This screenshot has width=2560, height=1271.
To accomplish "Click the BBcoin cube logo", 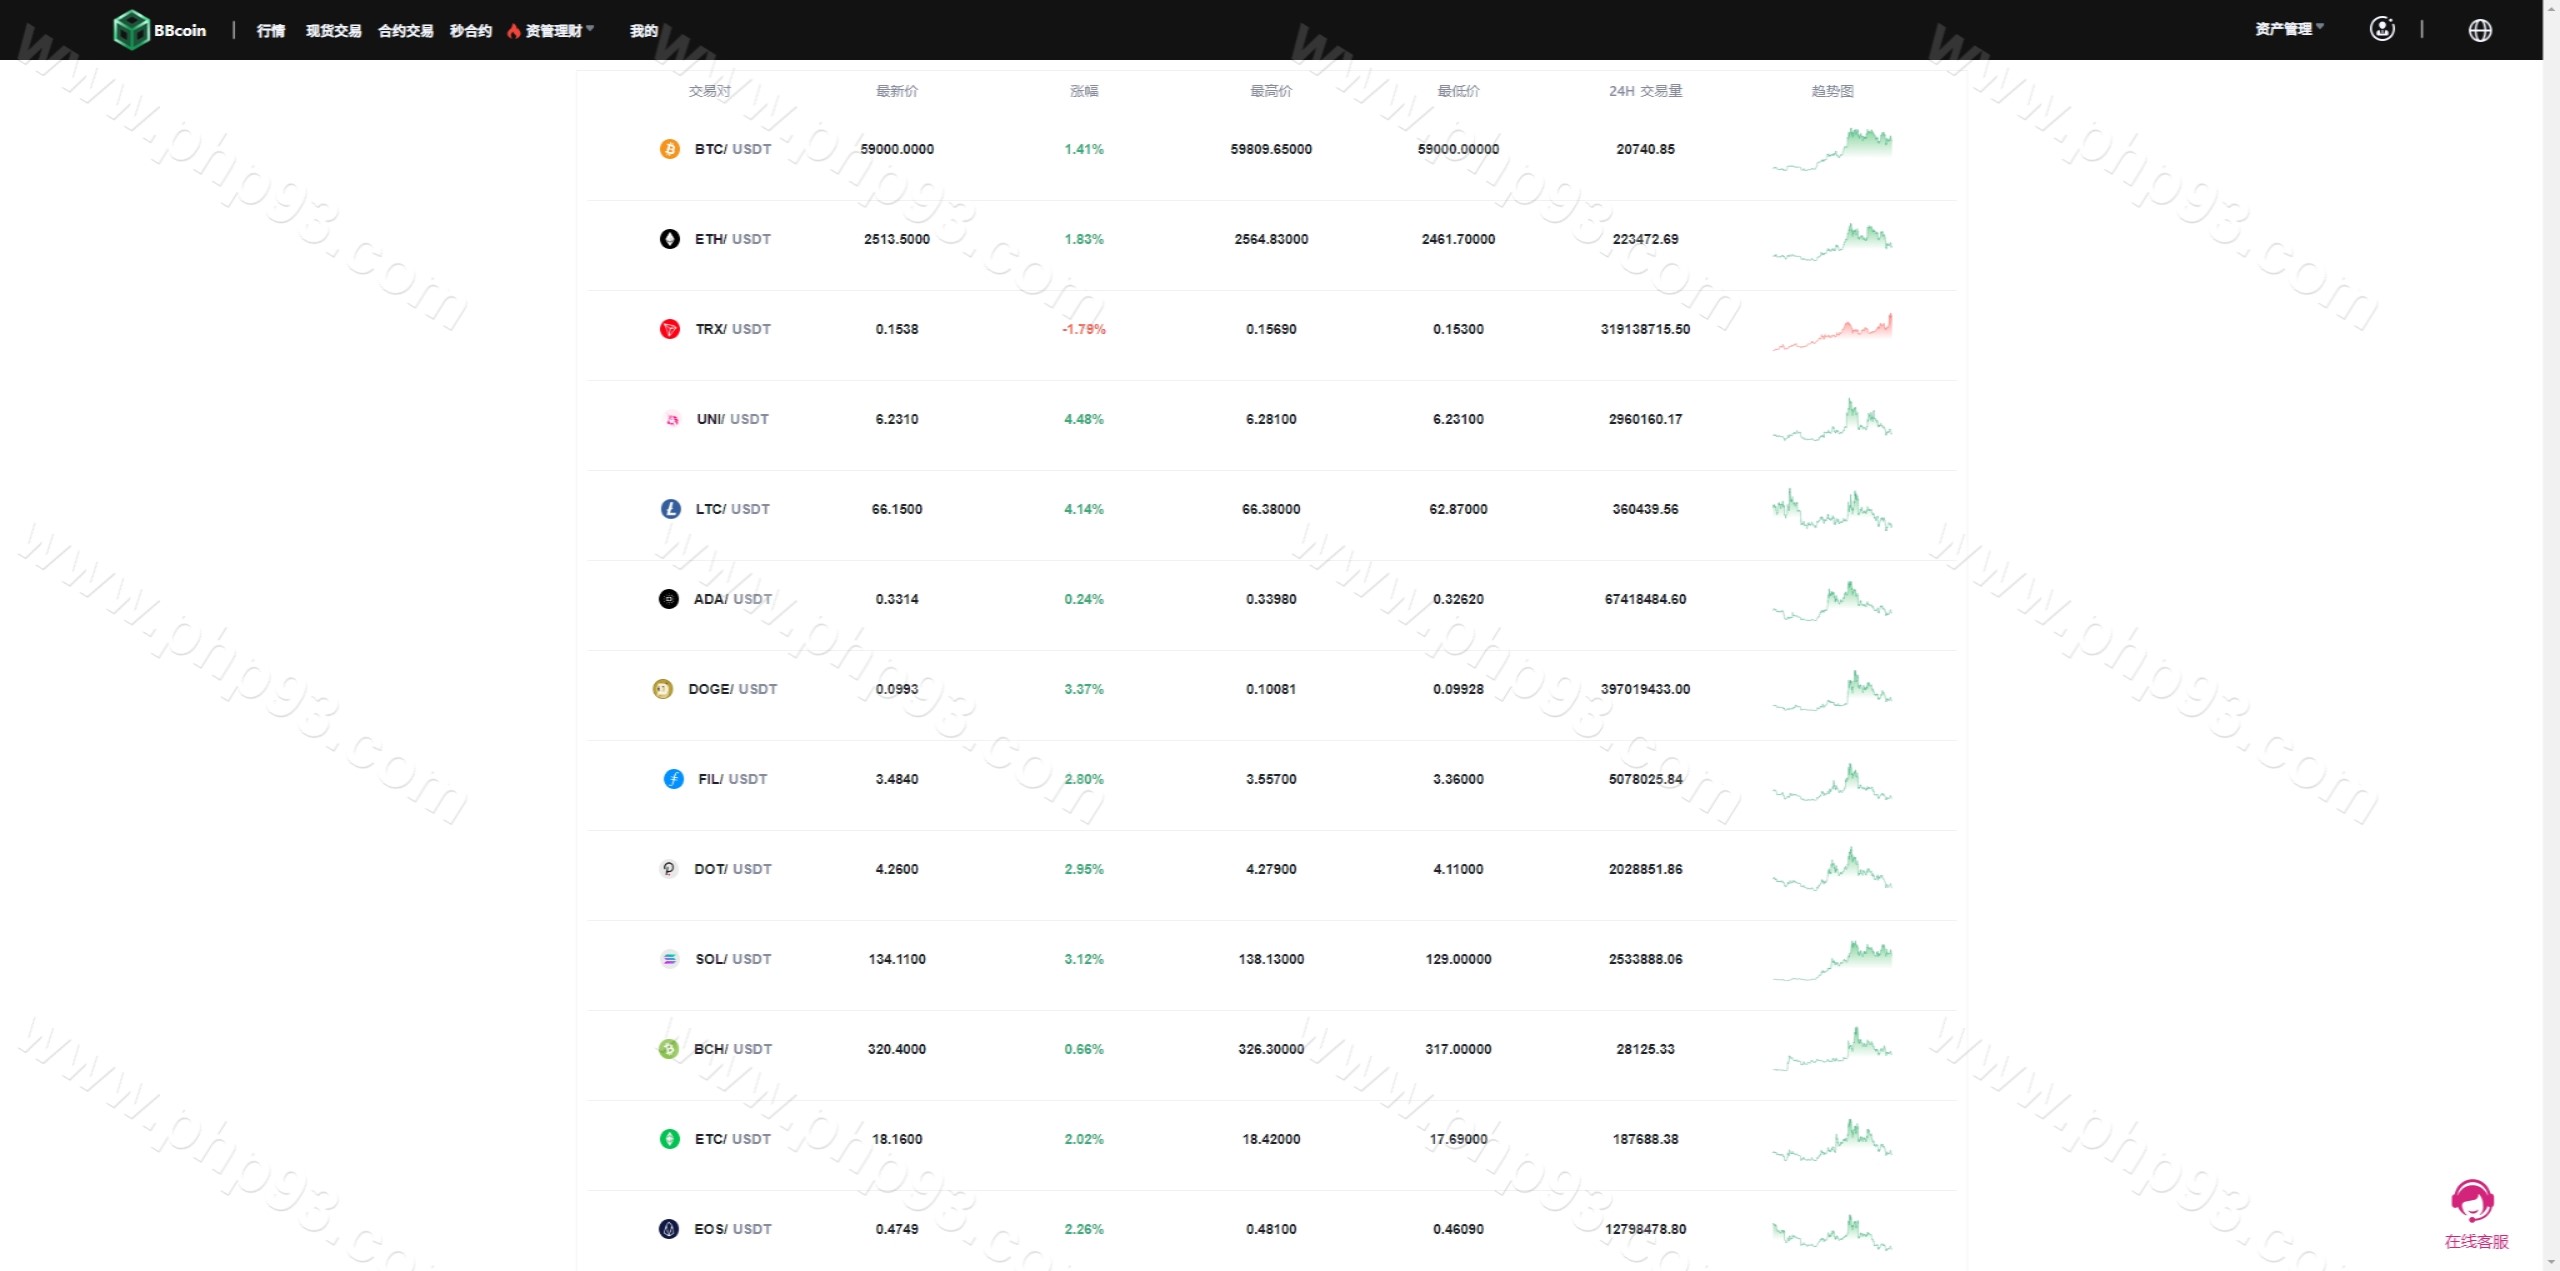I will point(131,30).
